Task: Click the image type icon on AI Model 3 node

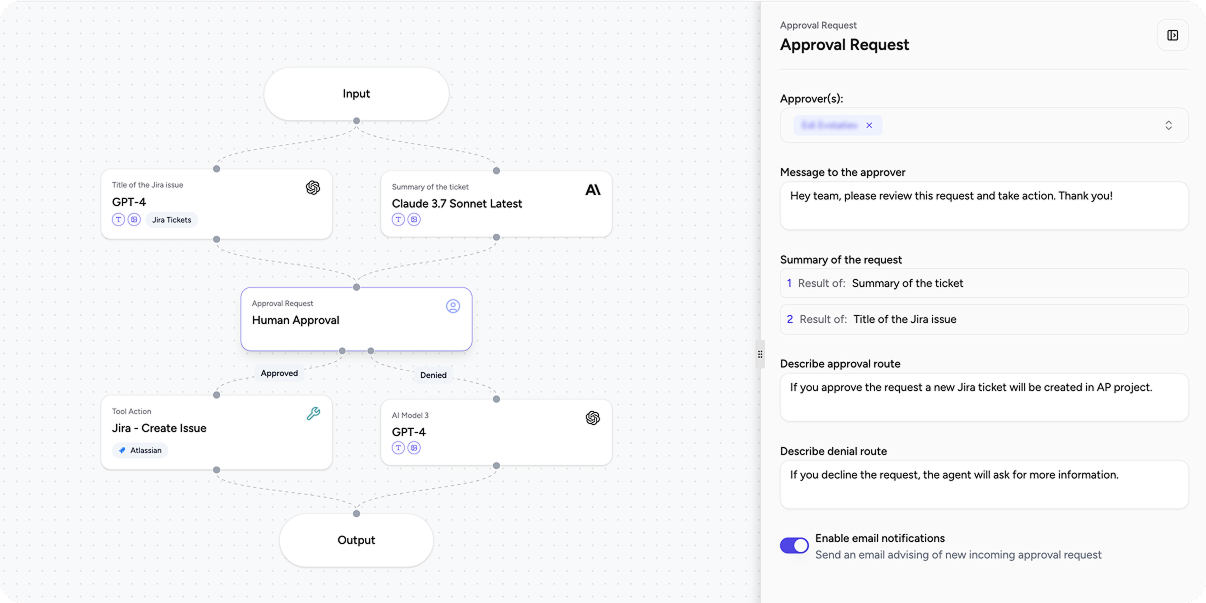Action: point(414,448)
